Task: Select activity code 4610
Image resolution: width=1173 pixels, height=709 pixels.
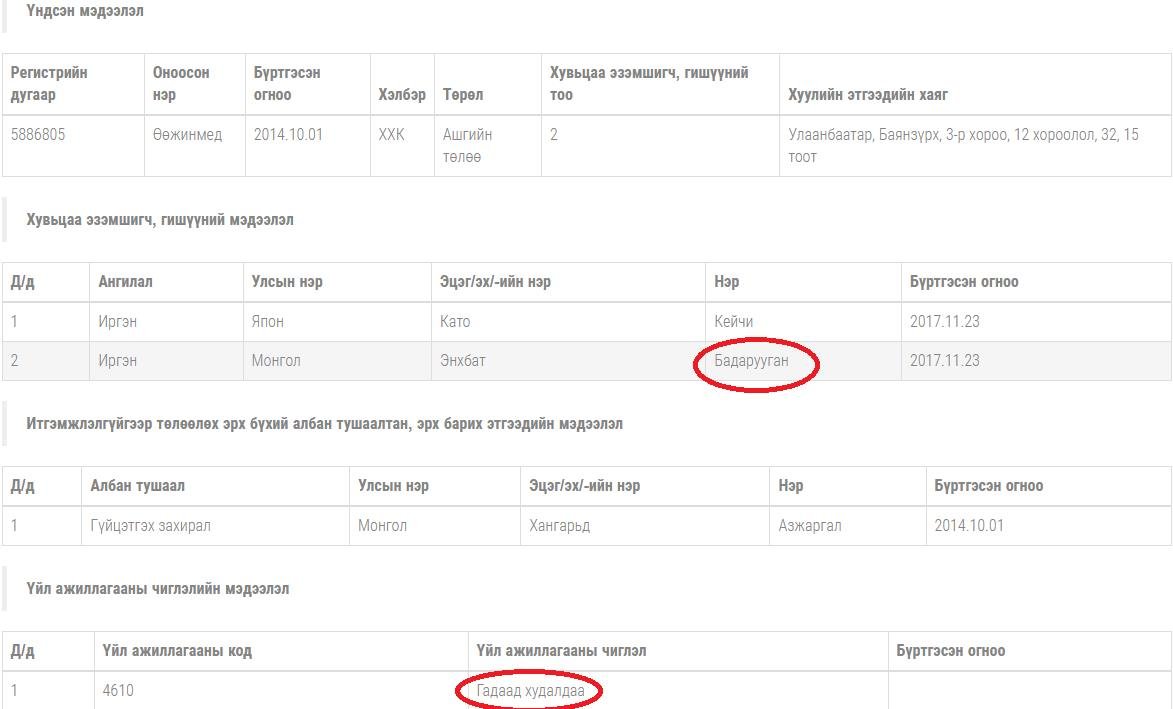Action: point(118,691)
